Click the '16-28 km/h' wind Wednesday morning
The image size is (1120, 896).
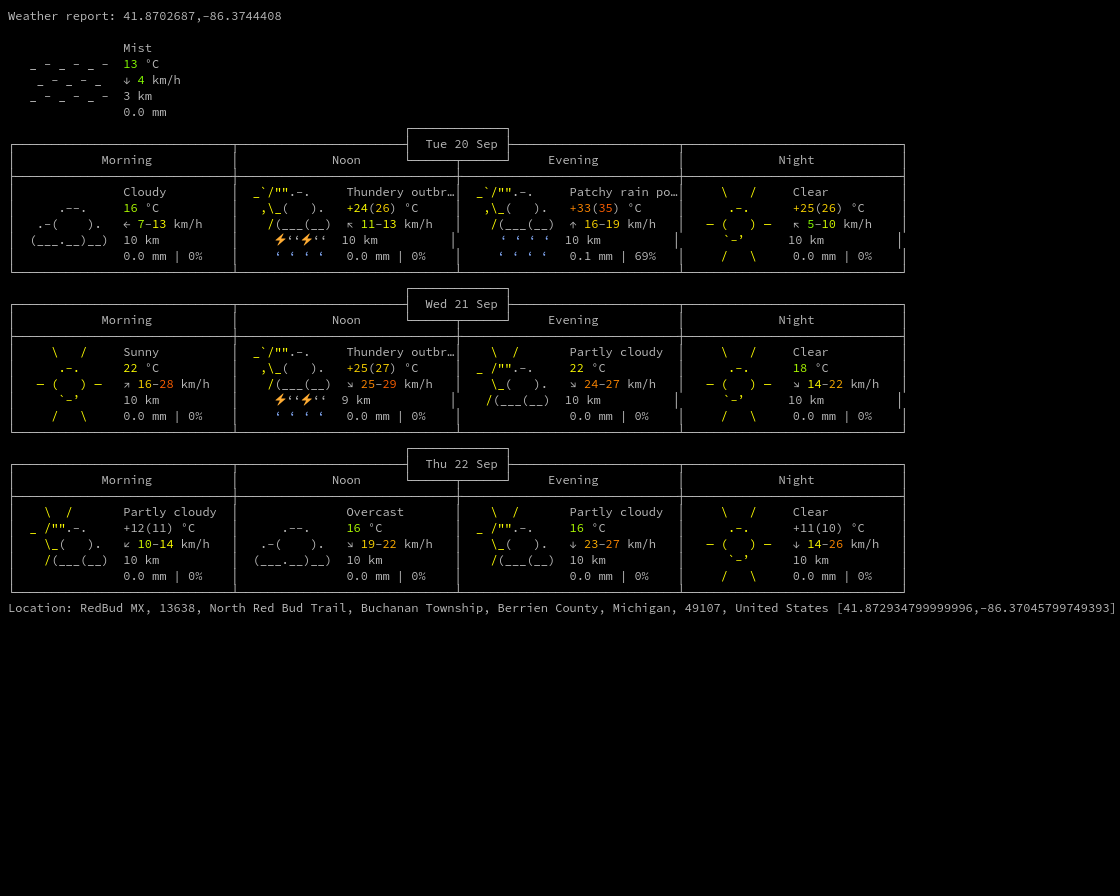tap(166, 384)
